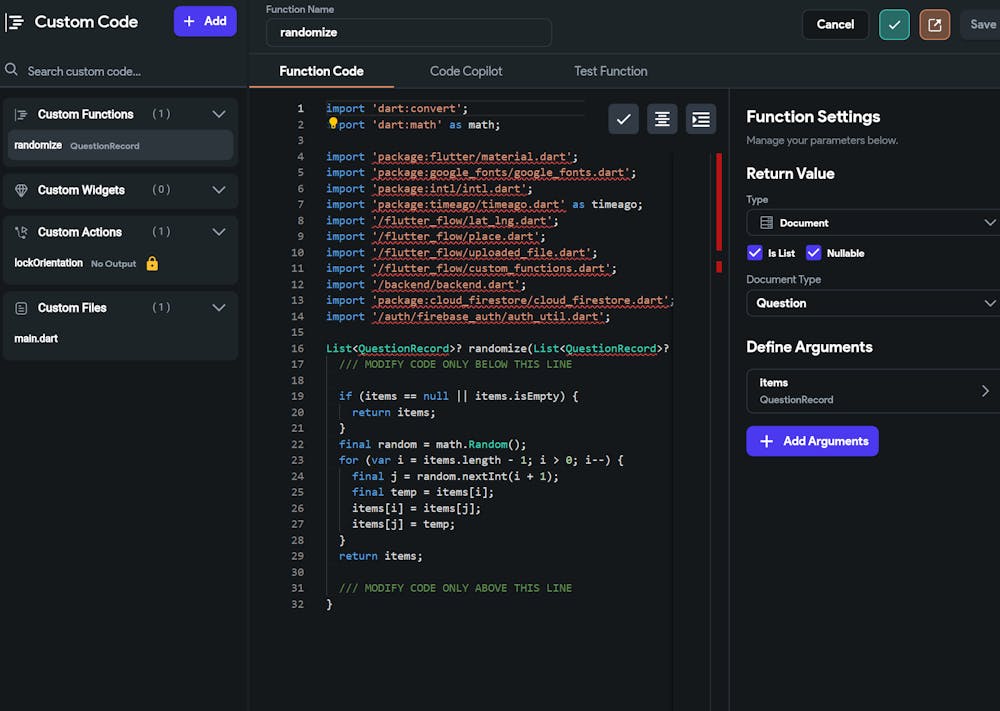Click the checkmark icon in code editor

tap(623, 119)
